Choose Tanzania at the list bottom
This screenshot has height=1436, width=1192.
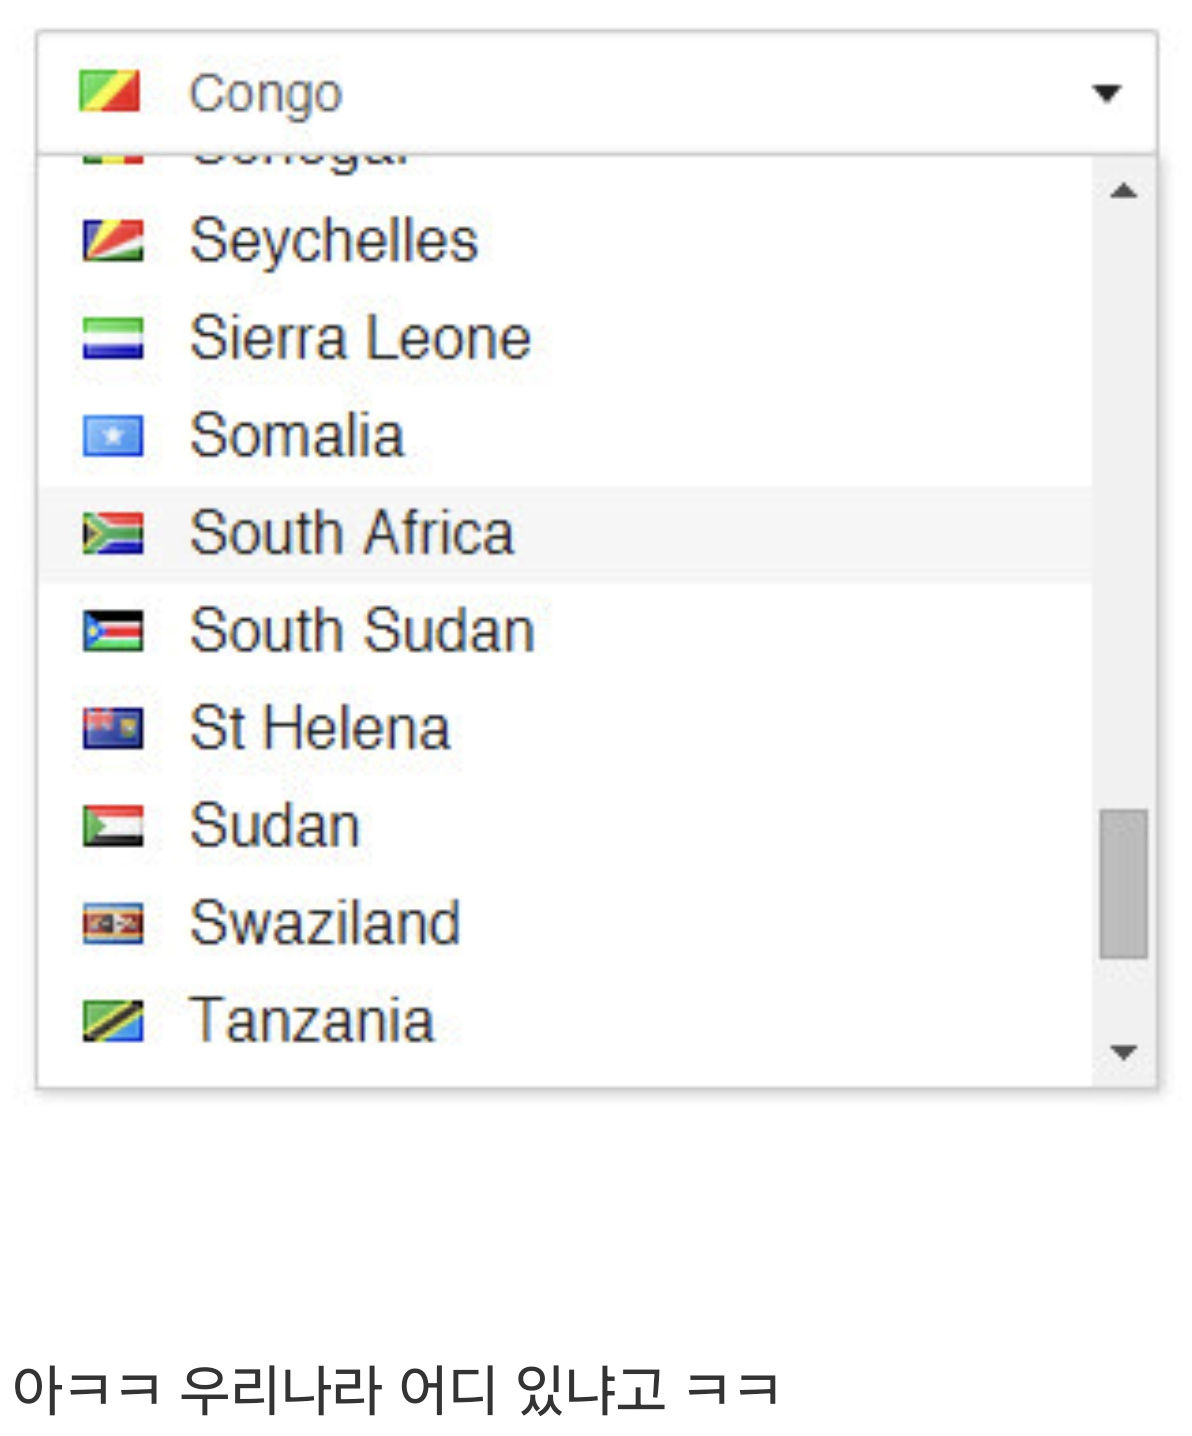[311, 1021]
